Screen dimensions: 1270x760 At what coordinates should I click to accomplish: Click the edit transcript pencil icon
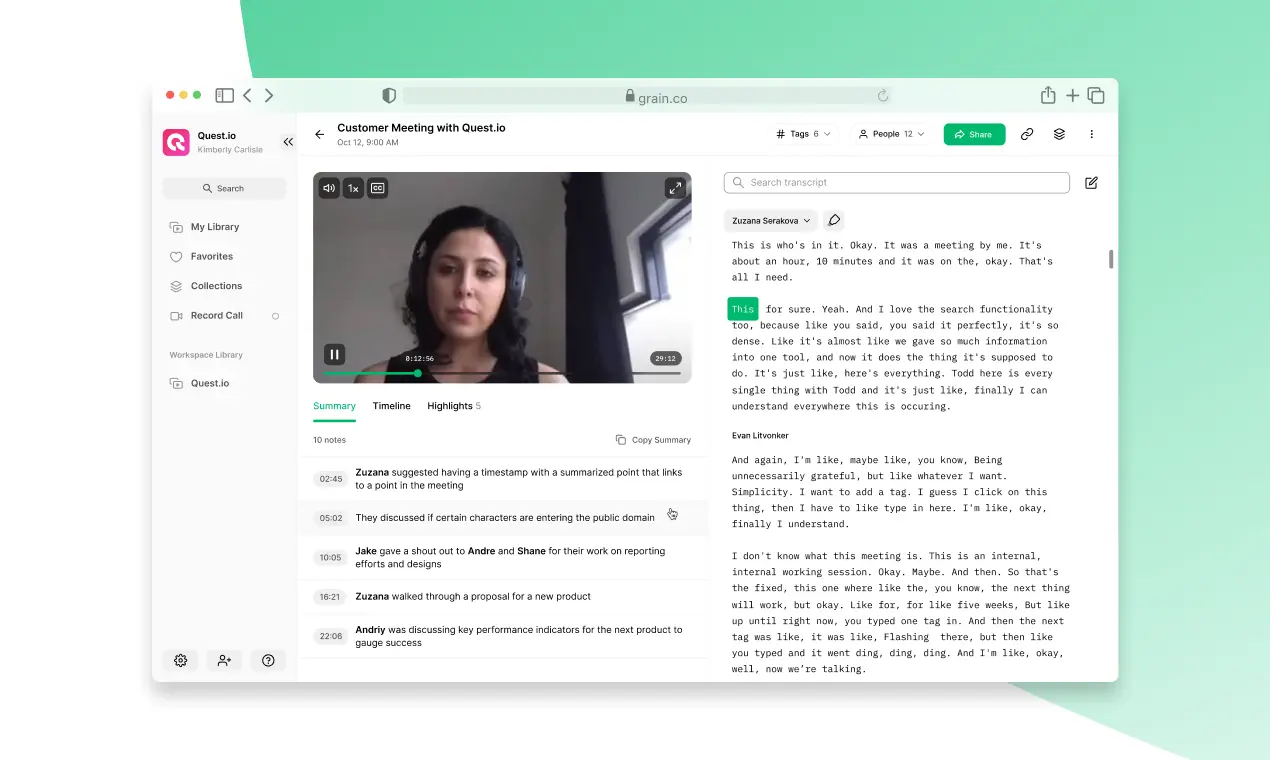pos(1091,183)
